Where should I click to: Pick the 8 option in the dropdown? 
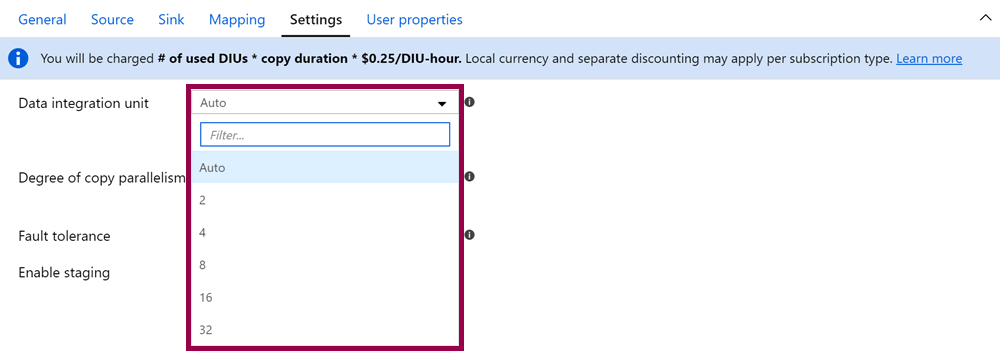point(325,265)
